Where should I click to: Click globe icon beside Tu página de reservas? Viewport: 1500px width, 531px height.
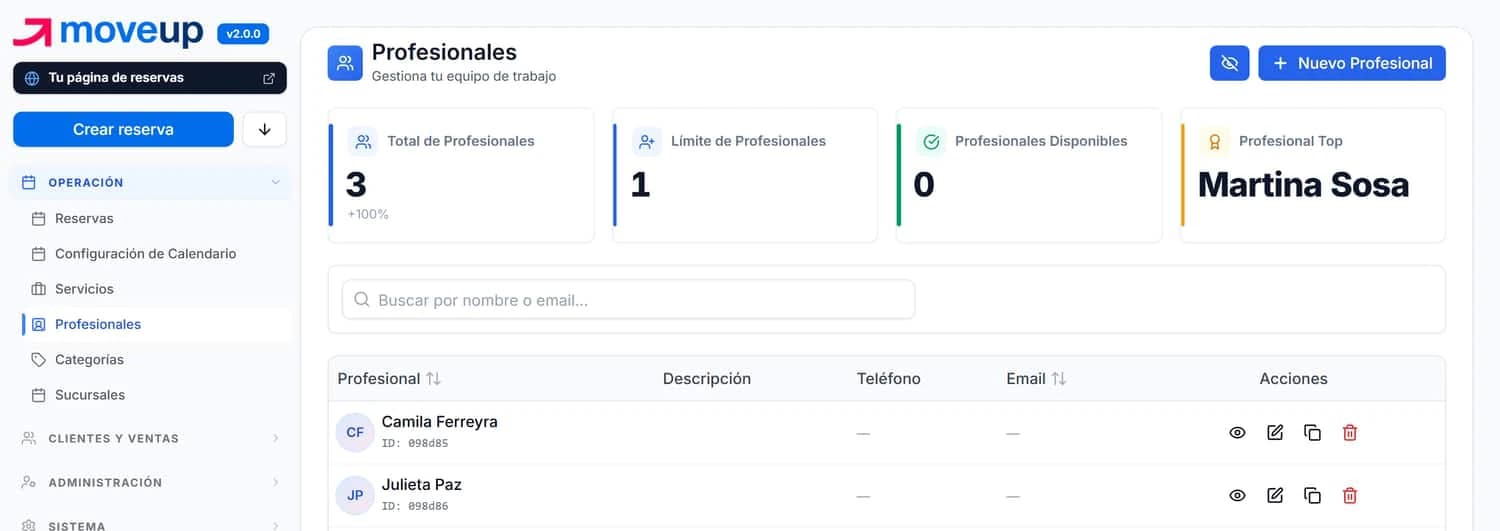tap(32, 78)
